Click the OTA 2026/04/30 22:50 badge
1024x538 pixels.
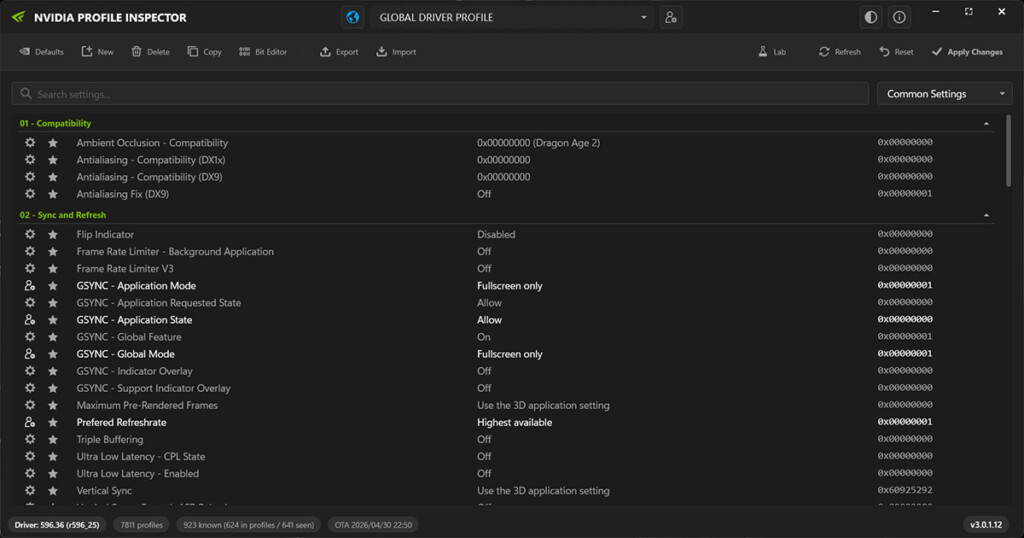pos(373,525)
